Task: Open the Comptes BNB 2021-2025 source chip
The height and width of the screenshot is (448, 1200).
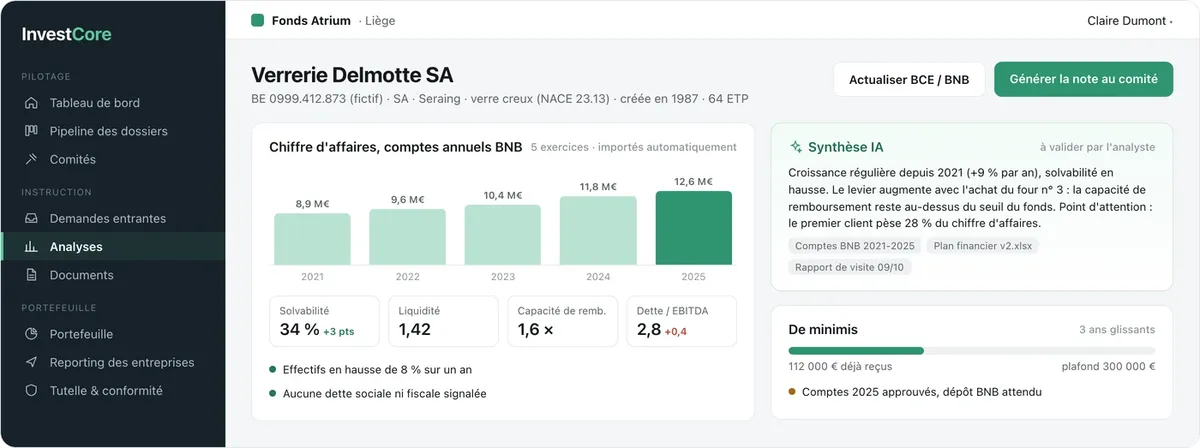Action: [855, 246]
